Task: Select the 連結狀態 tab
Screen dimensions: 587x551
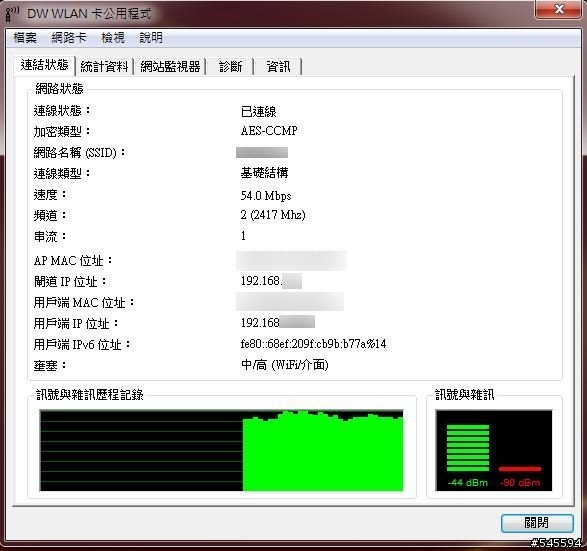Action: (45, 65)
